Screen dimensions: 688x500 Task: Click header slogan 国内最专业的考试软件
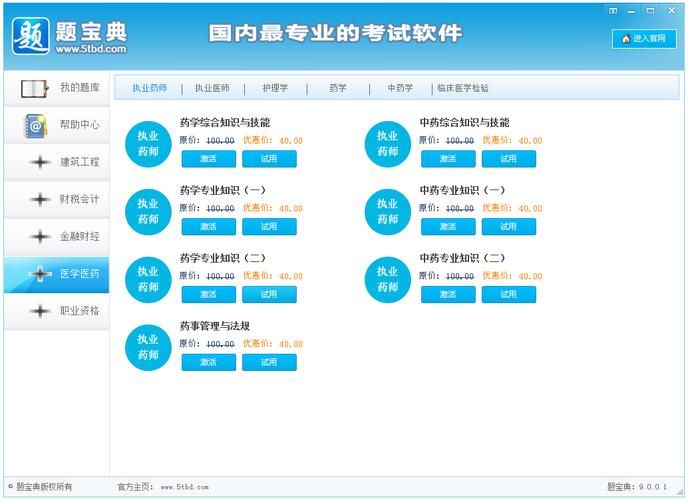tap(335, 33)
